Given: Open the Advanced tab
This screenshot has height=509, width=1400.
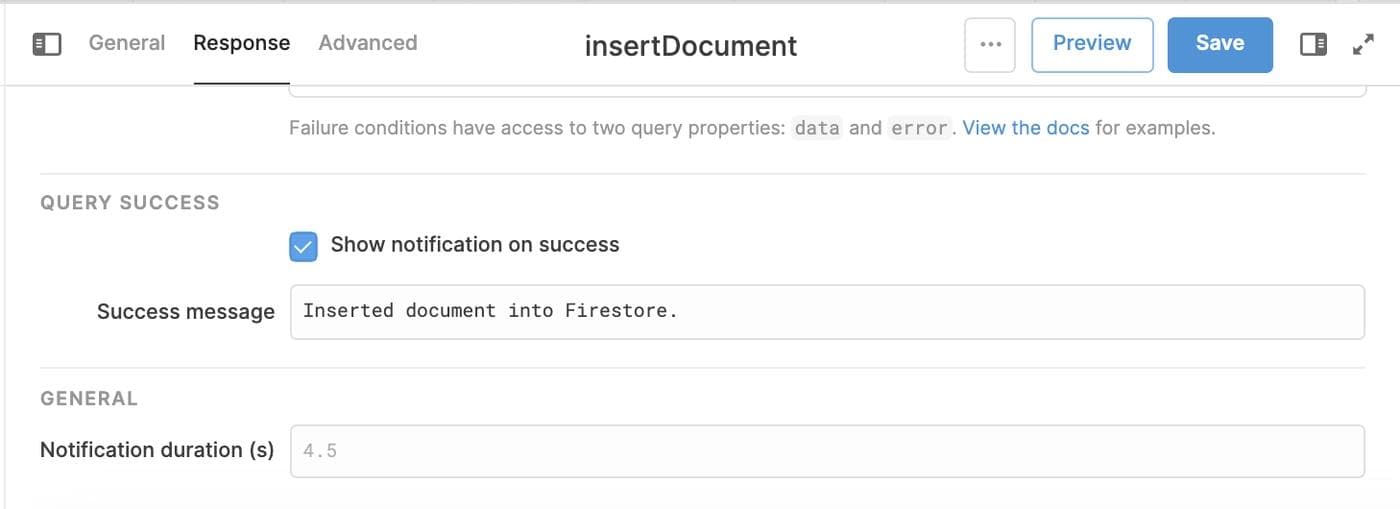Looking at the screenshot, I should pyautogui.click(x=368, y=43).
